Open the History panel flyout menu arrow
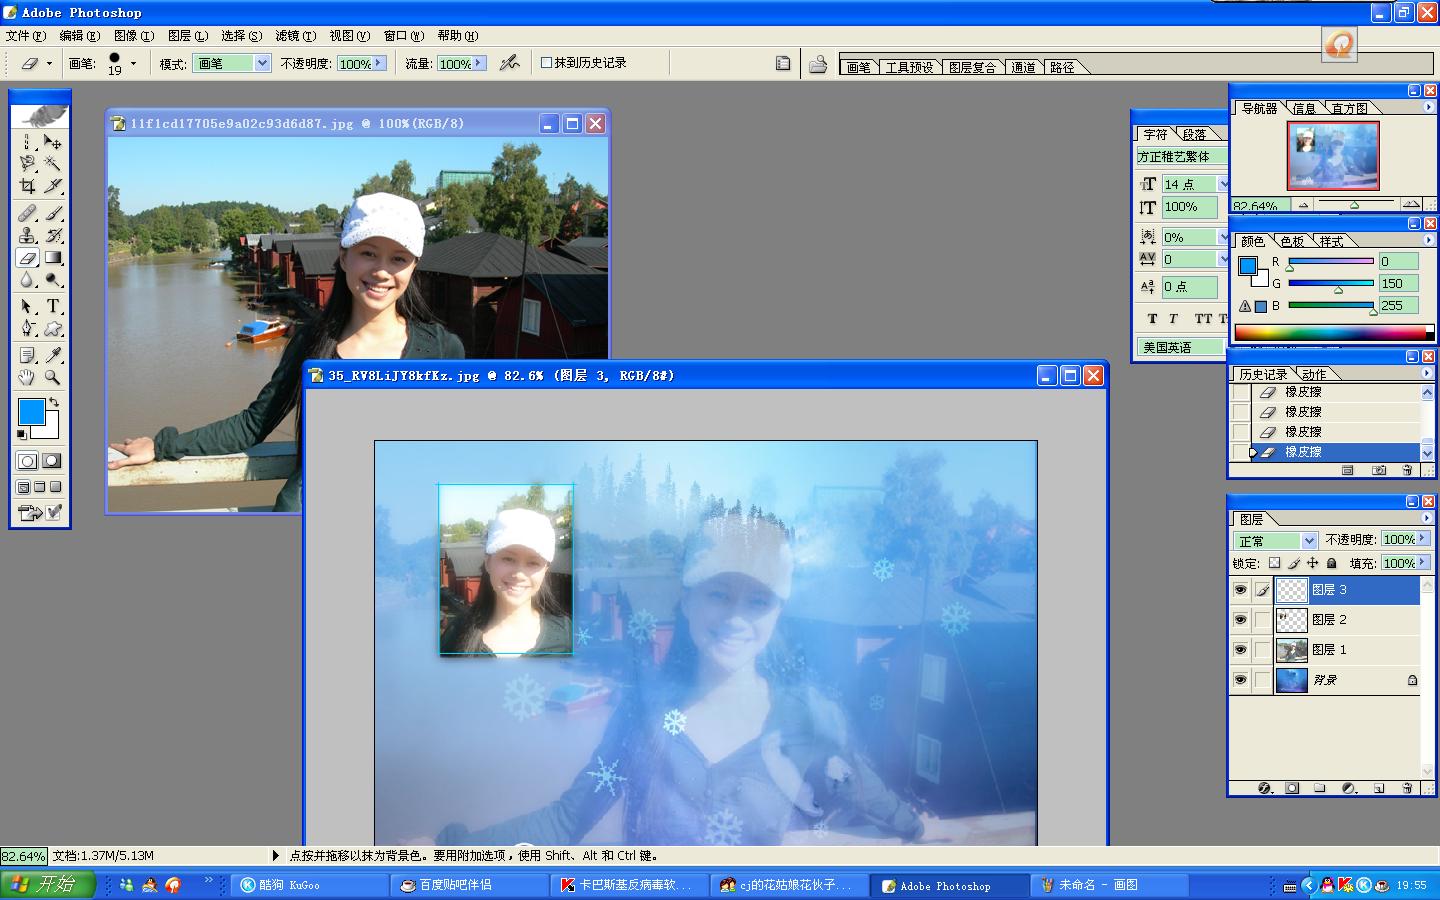Viewport: 1440px width, 900px height. [x=1426, y=373]
